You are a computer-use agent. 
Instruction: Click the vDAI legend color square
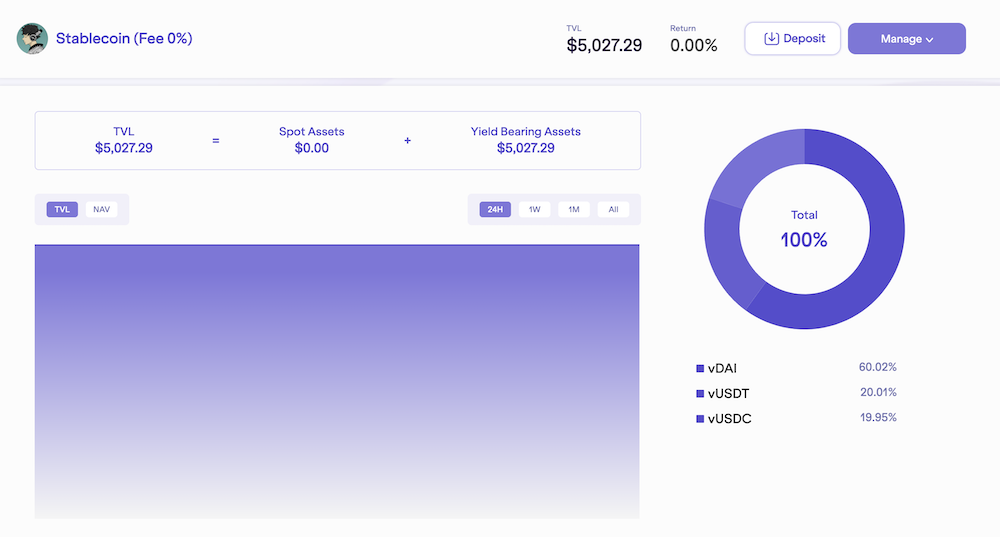point(700,369)
